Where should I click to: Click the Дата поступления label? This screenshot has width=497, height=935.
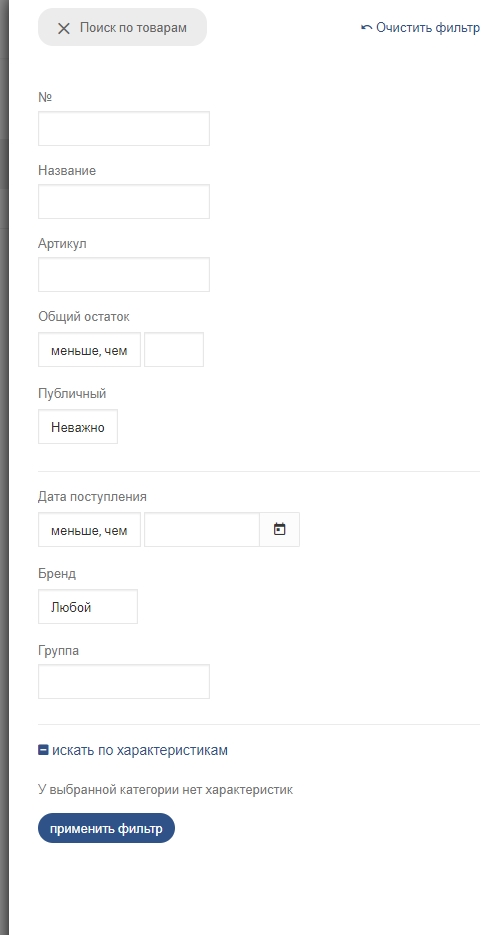pyautogui.click(x=92, y=497)
